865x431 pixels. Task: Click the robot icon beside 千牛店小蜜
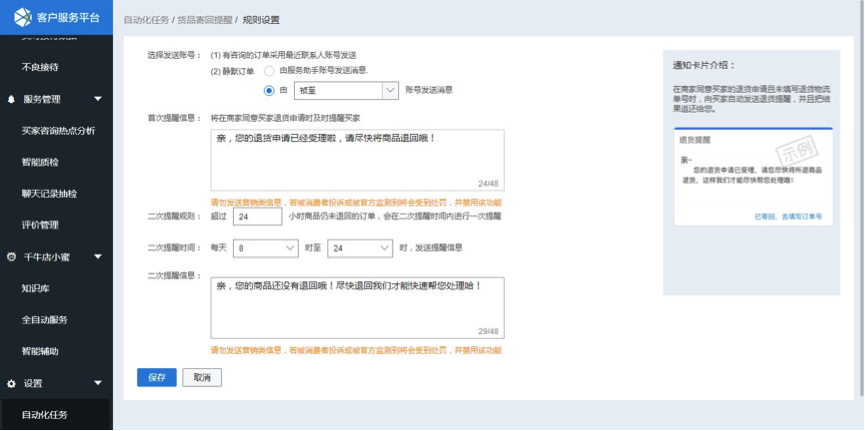[11, 257]
